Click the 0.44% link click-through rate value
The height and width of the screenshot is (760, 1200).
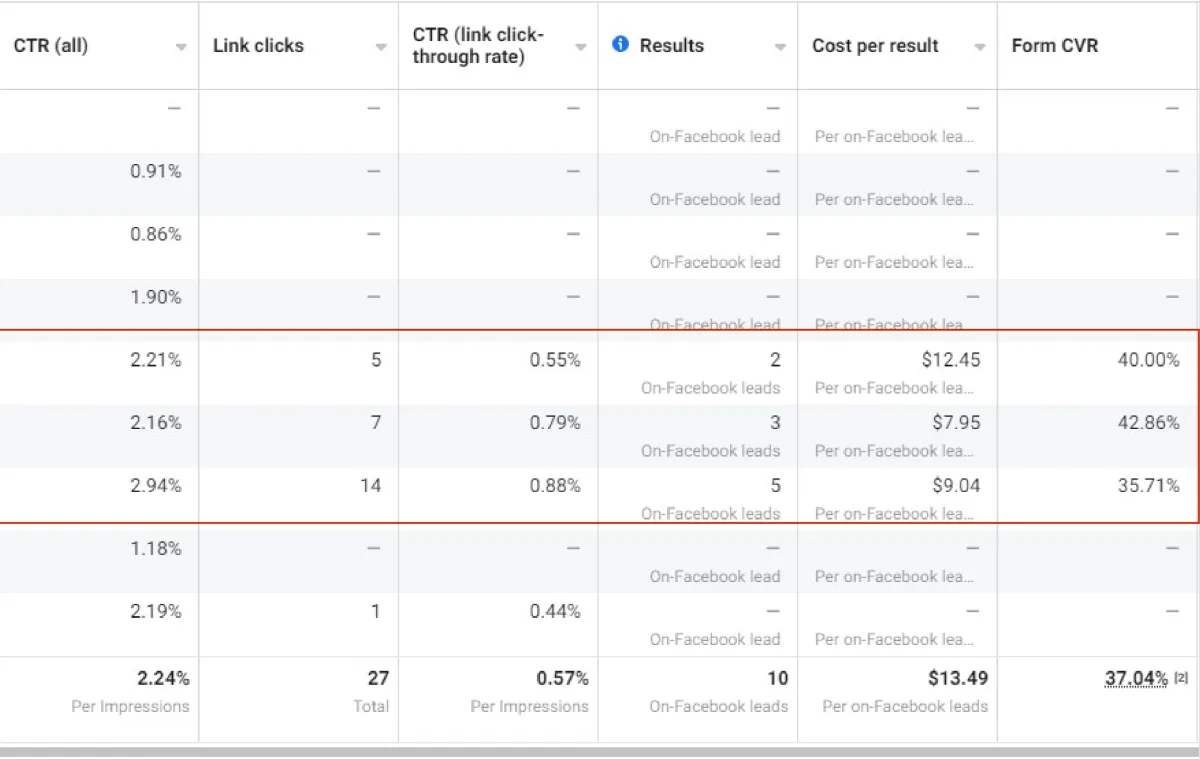(x=555, y=611)
